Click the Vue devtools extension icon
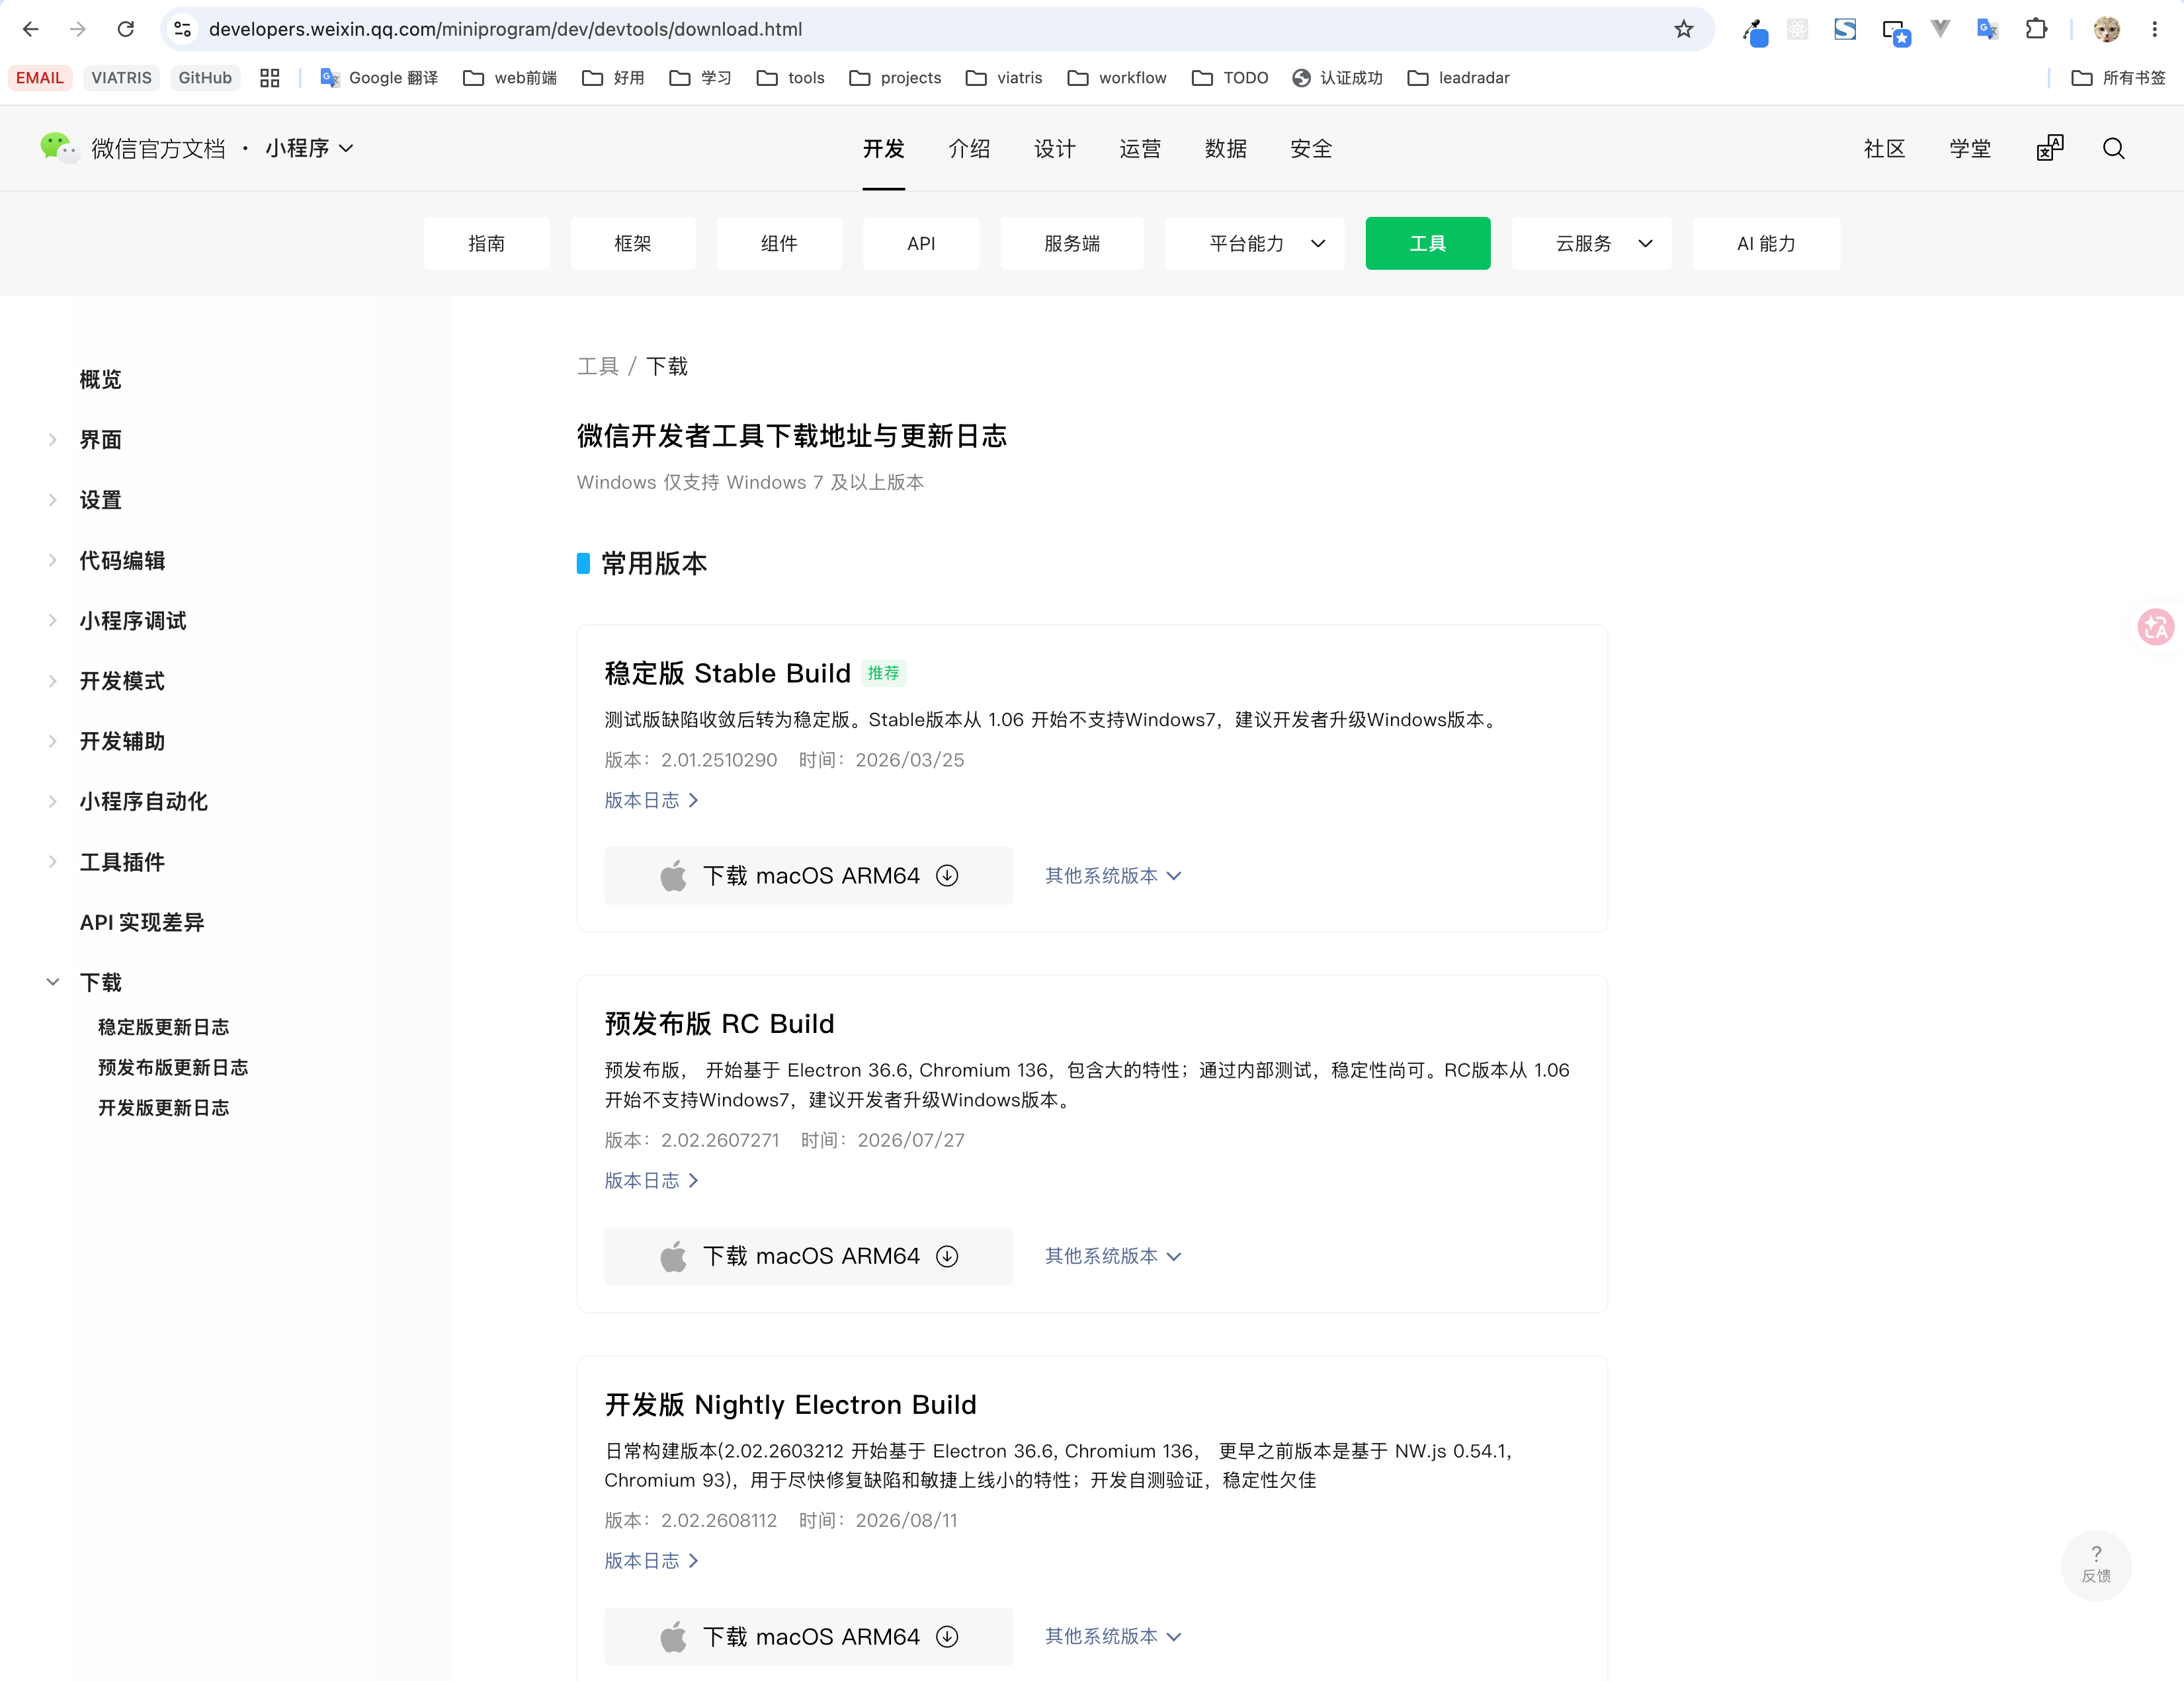Image resolution: width=2184 pixels, height=1681 pixels. pyautogui.click(x=1940, y=29)
